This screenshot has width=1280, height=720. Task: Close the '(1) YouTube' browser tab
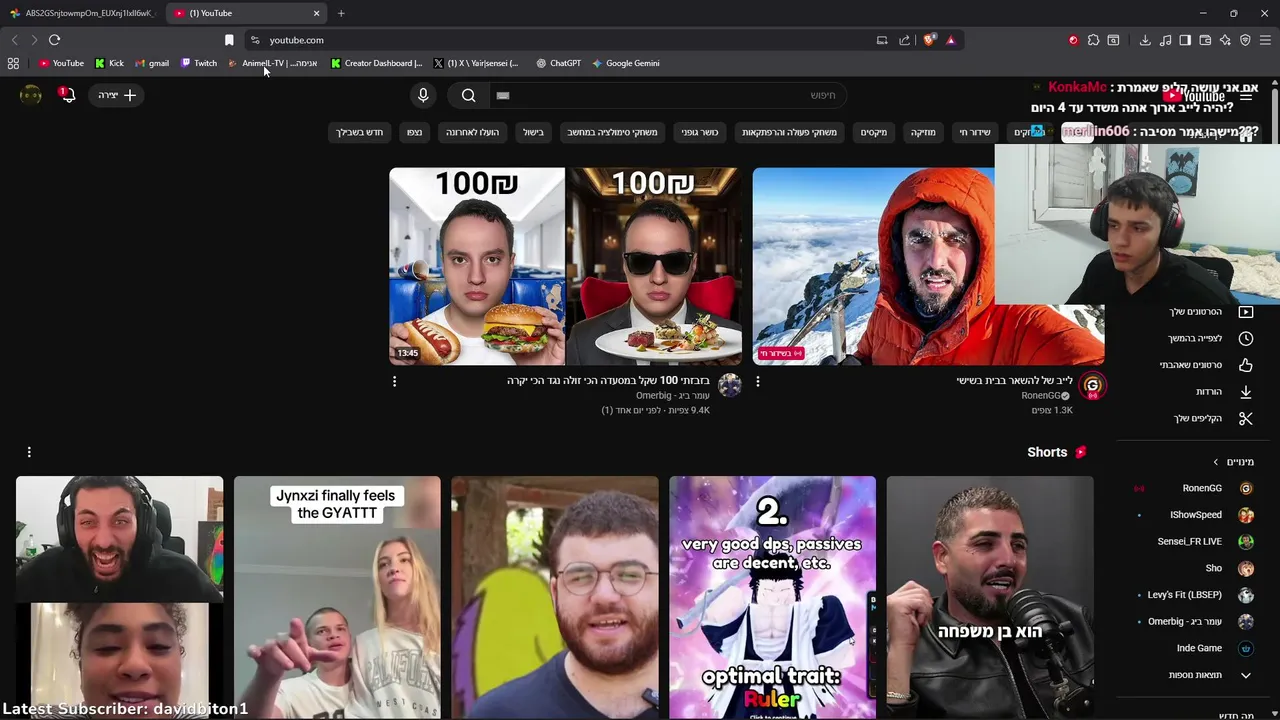tap(317, 13)
